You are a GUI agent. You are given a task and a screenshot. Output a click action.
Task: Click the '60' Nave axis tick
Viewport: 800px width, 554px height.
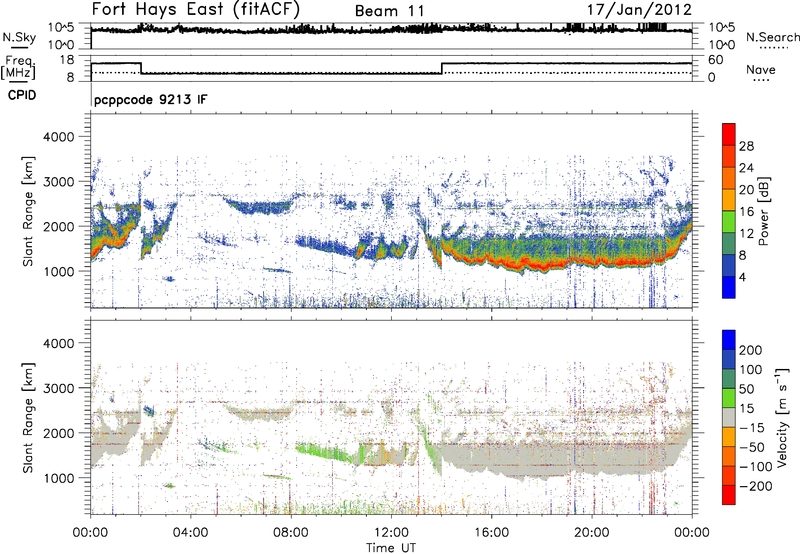point(716,60)
